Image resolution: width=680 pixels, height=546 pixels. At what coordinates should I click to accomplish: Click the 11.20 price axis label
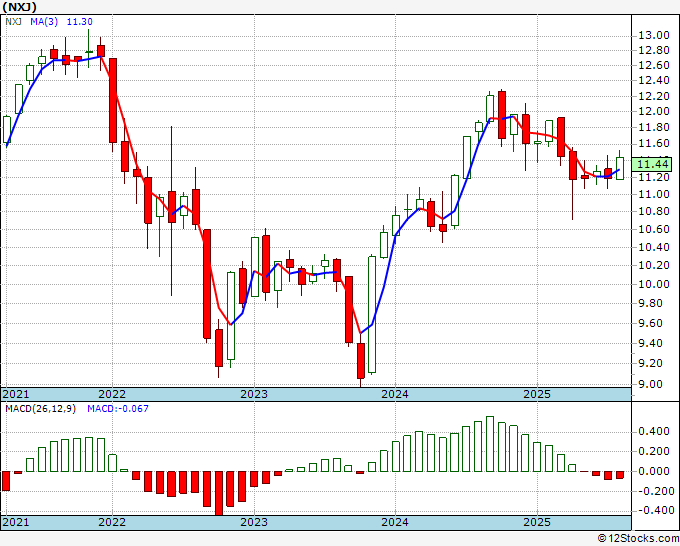pos(654,177)
